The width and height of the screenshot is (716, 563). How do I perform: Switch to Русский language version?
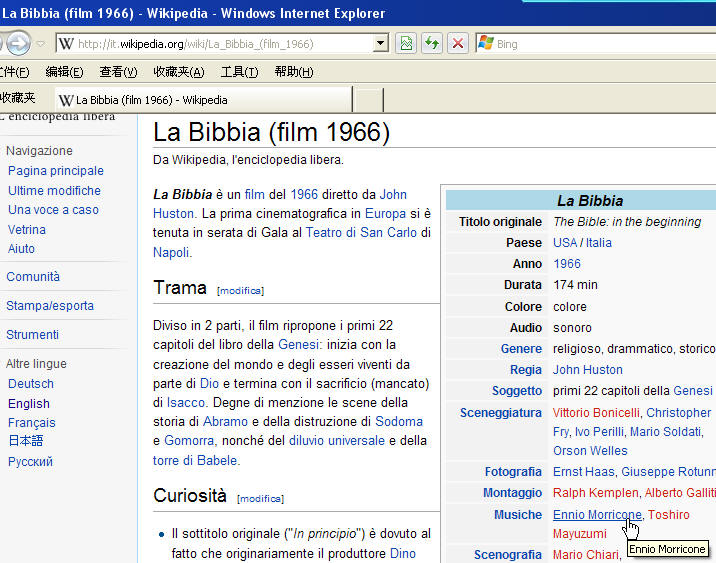point(30,462)
